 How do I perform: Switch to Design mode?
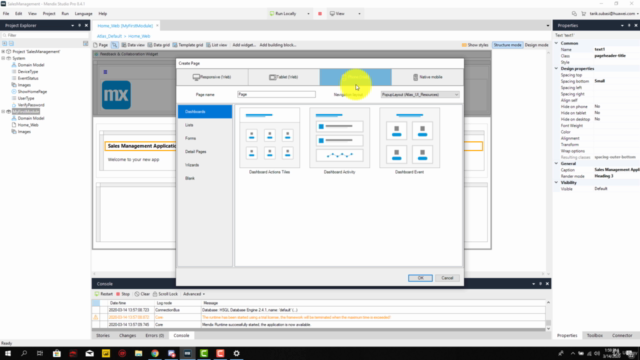point(536,45)
